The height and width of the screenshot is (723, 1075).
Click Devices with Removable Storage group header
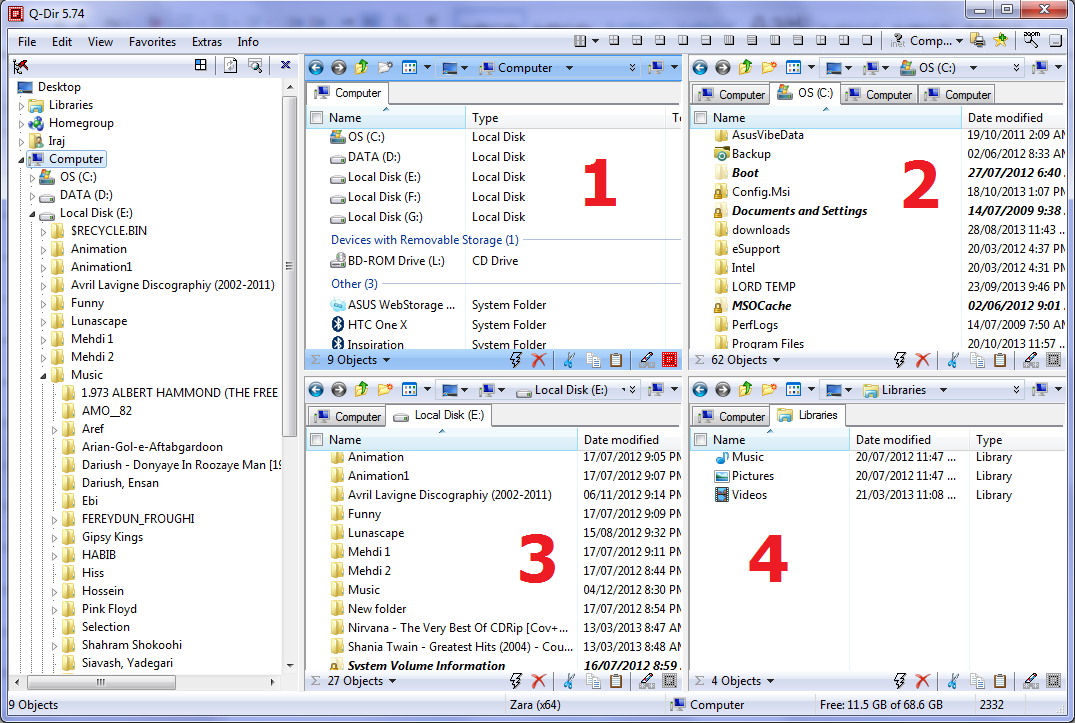coord(424,240)
